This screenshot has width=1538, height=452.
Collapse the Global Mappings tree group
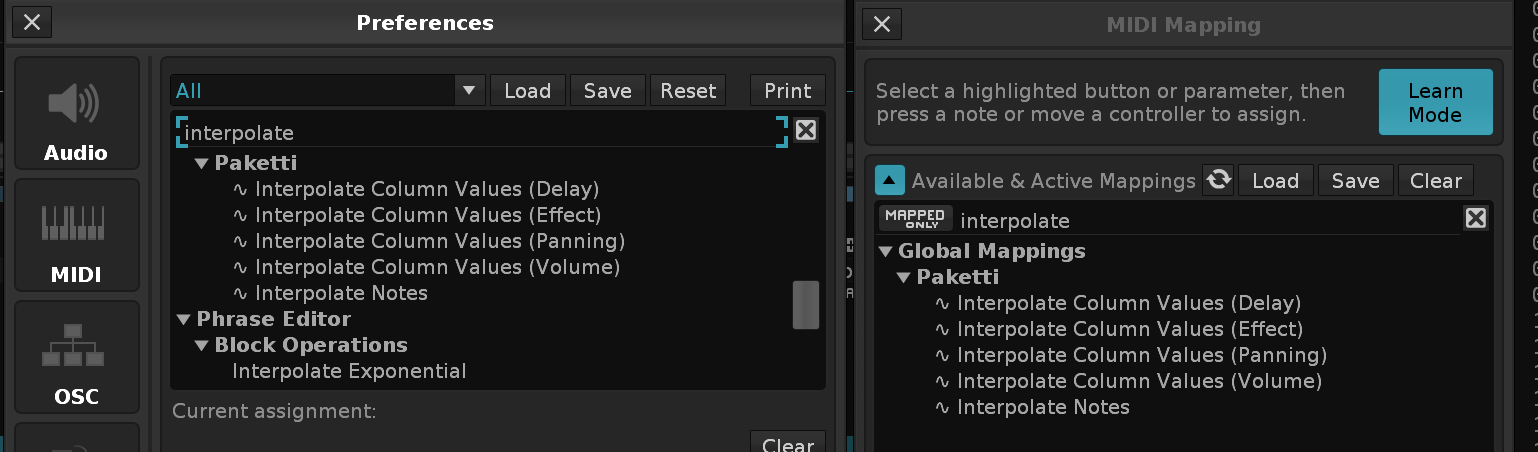click(x=885, y=252)
